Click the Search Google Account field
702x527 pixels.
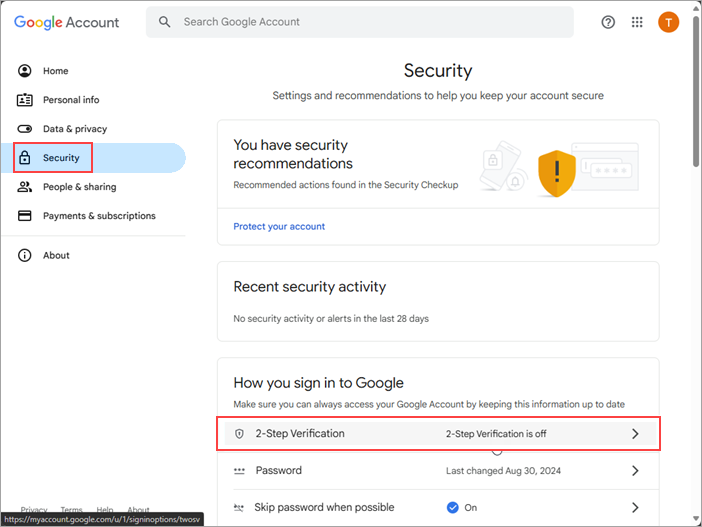(370, 22)
